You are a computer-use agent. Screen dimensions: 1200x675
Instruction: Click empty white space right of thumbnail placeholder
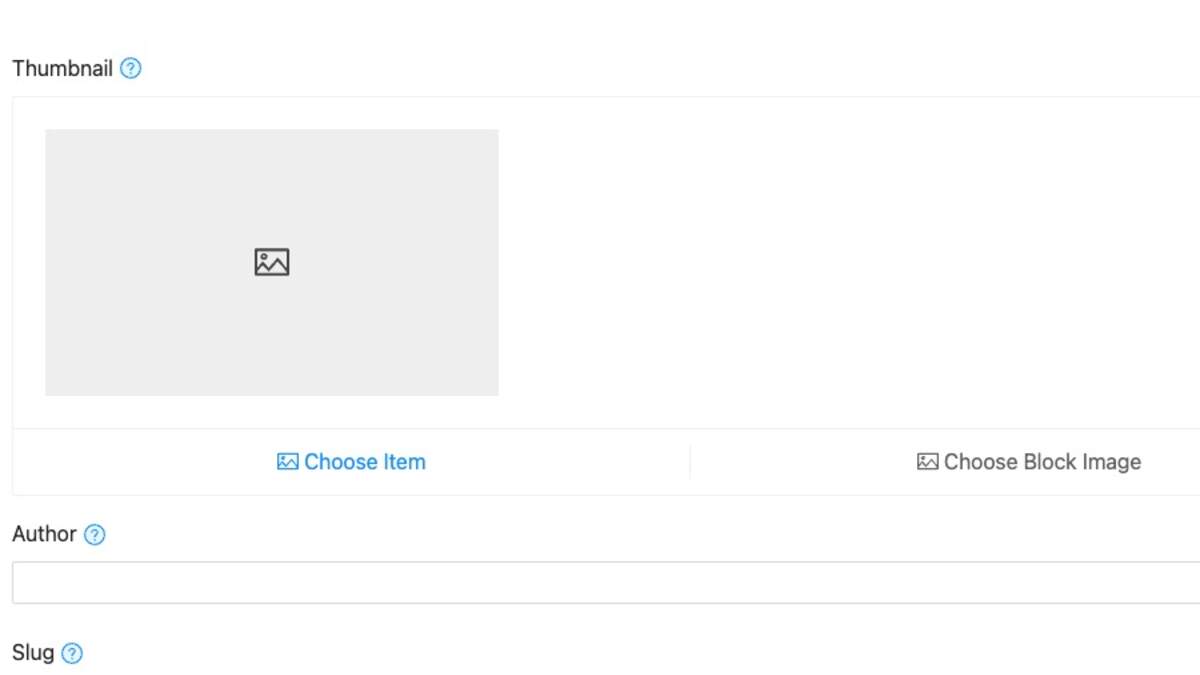click(x=850, y=262)
